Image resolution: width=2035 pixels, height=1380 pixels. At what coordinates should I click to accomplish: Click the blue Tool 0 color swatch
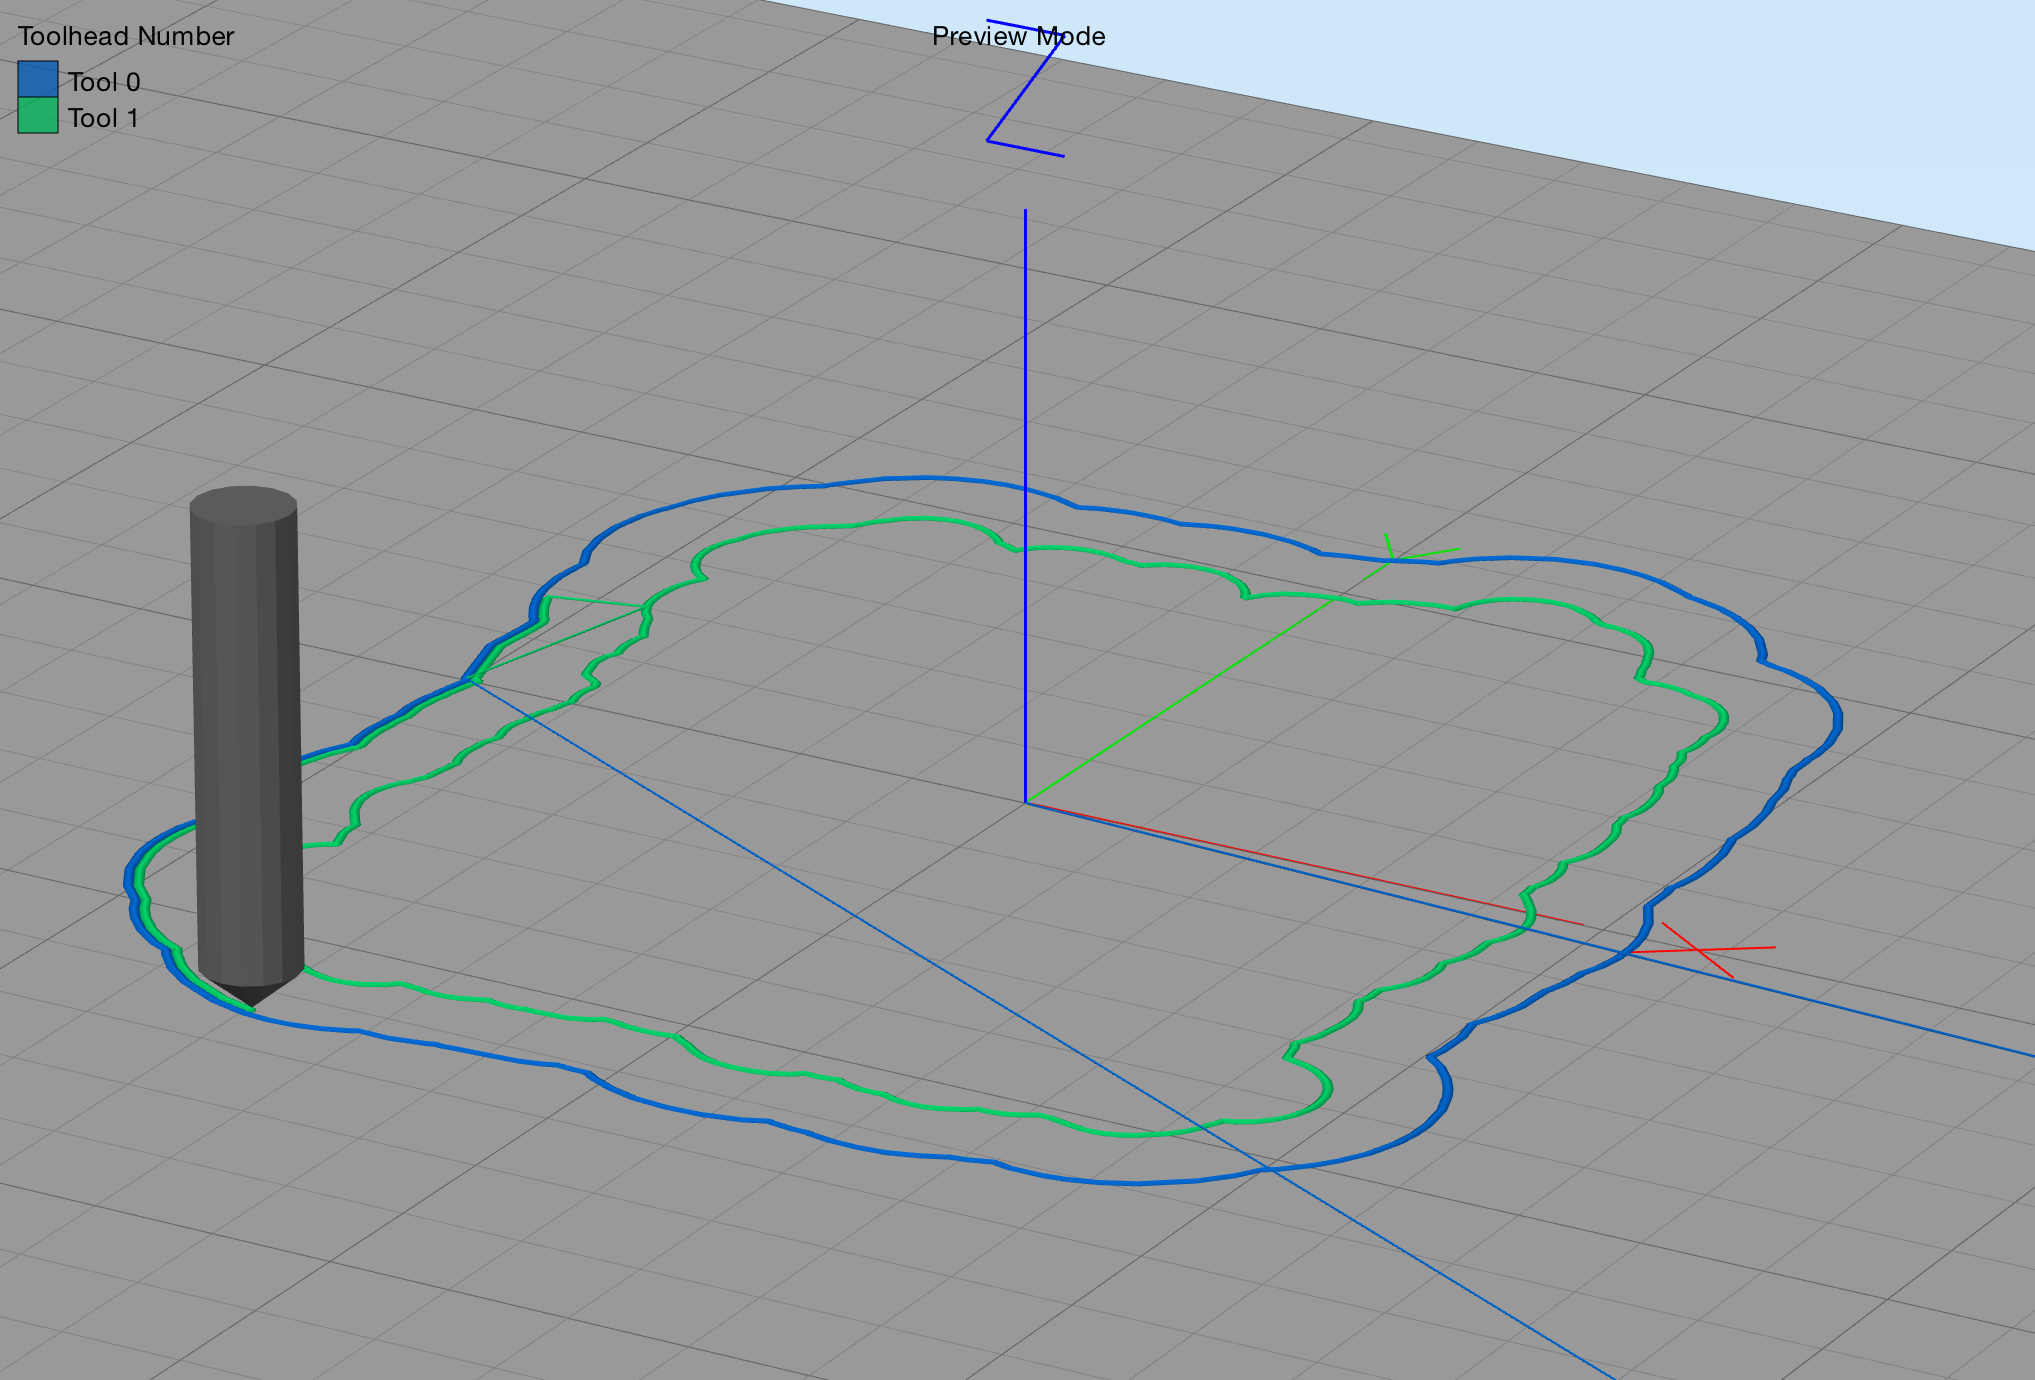(x=38, y=80)
